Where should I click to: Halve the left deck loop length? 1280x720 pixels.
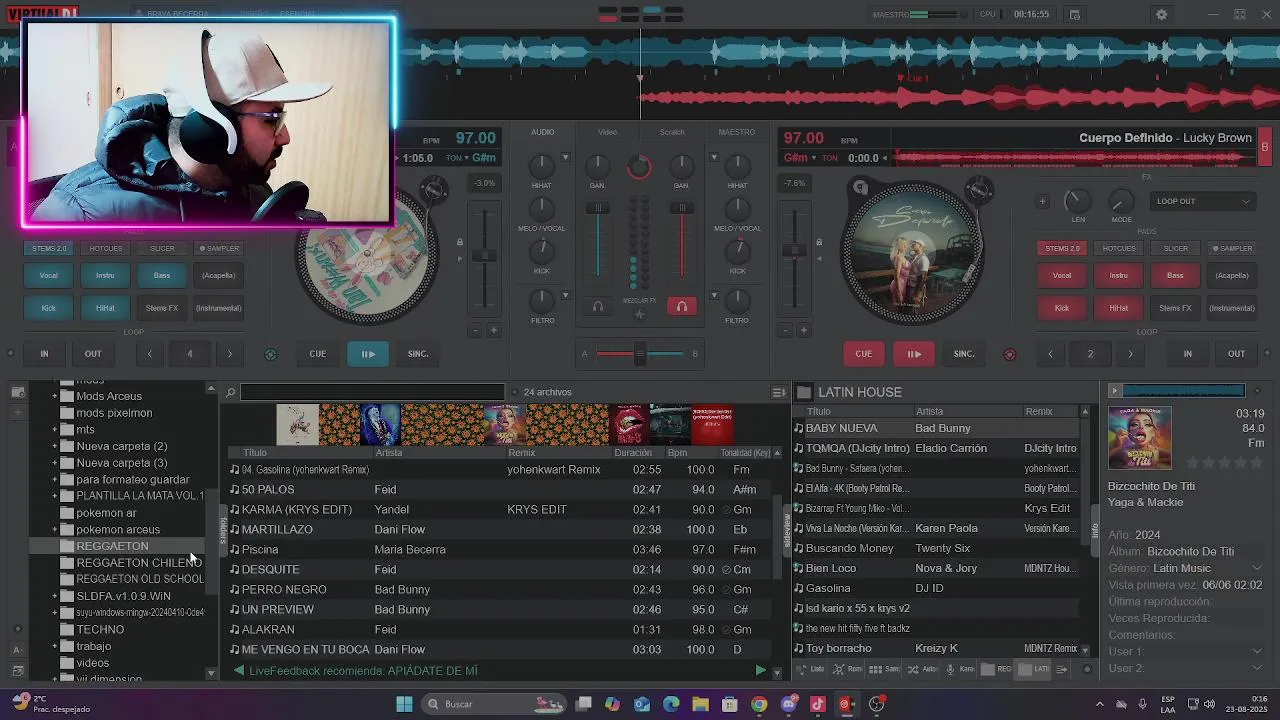[x=150, y=353]
